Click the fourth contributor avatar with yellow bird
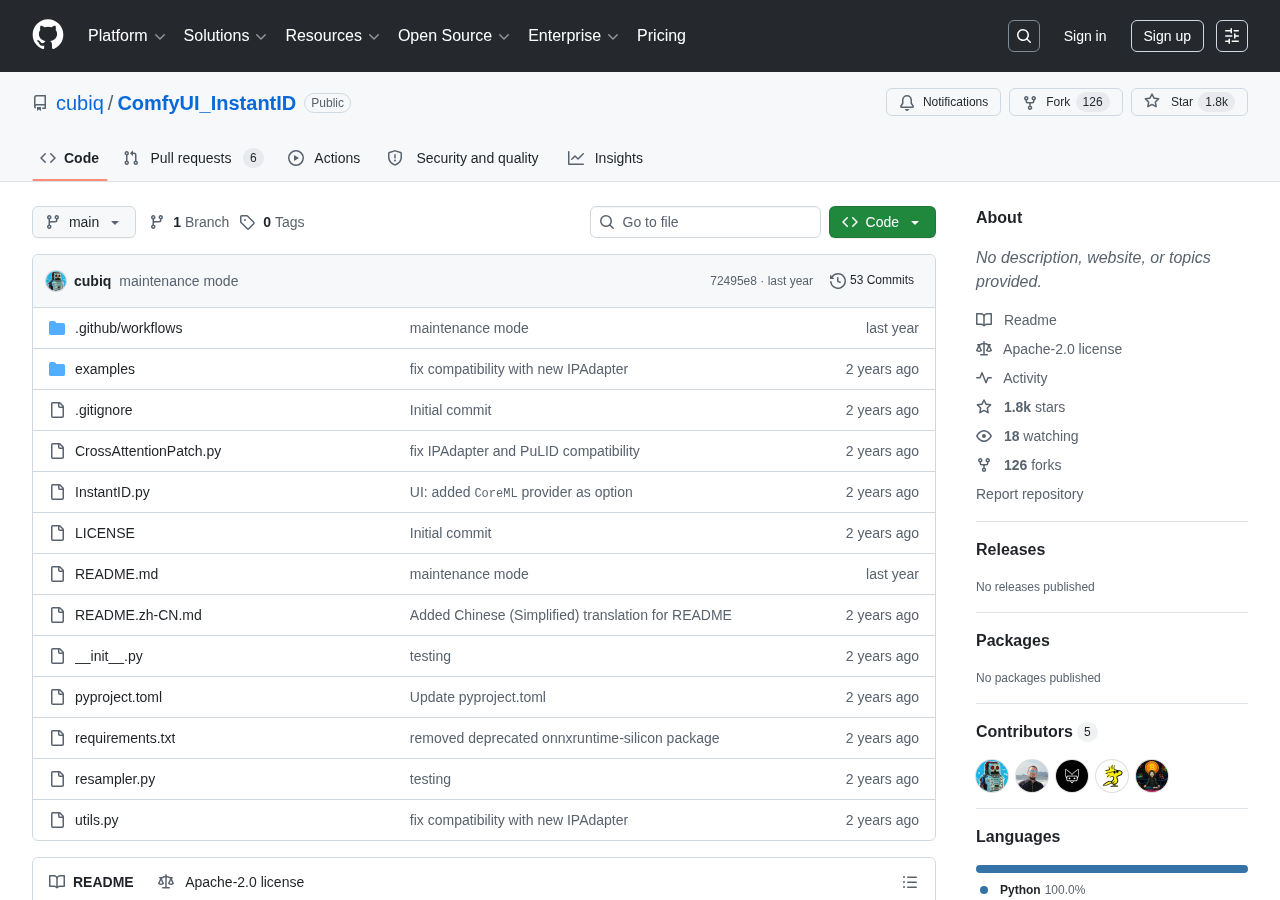This screenshot has width=1280, height=900. (1112, 776)
